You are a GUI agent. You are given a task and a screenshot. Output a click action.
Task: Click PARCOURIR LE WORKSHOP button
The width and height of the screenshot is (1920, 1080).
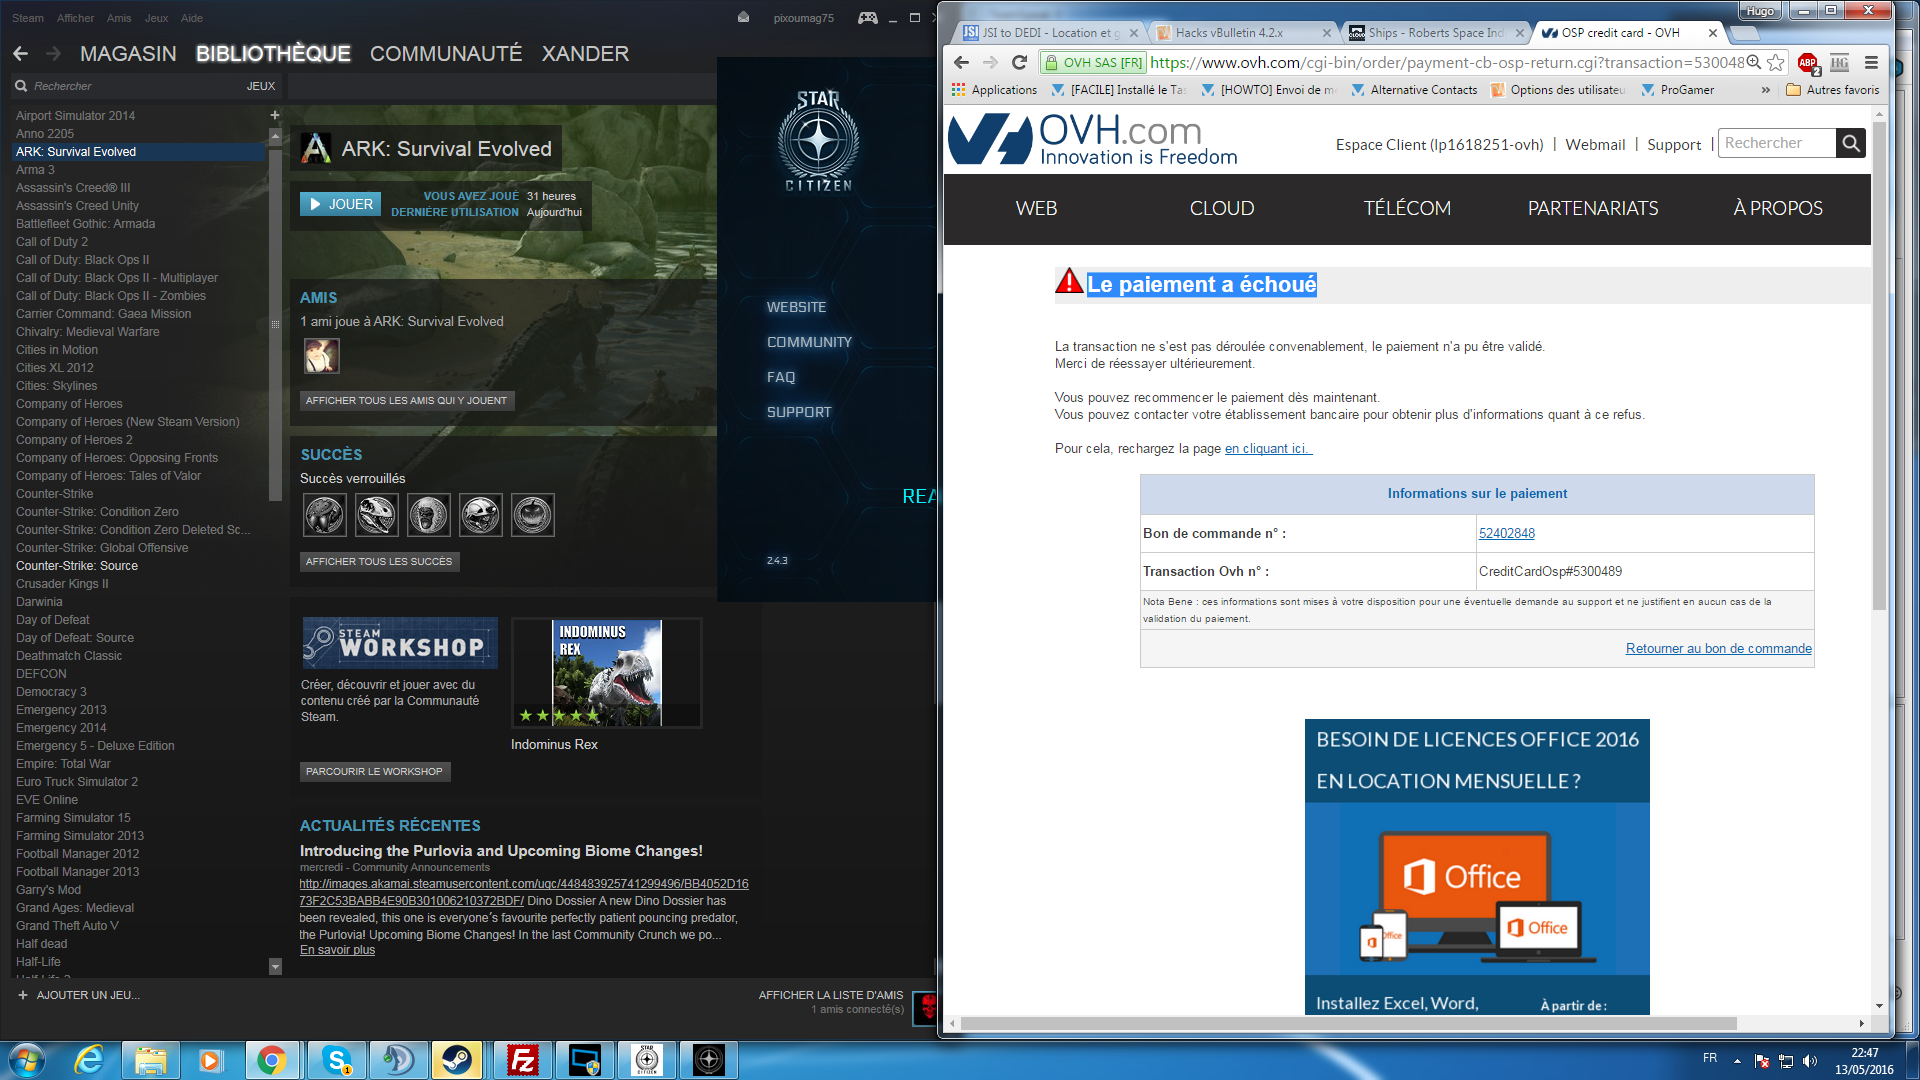pos(374,772)
